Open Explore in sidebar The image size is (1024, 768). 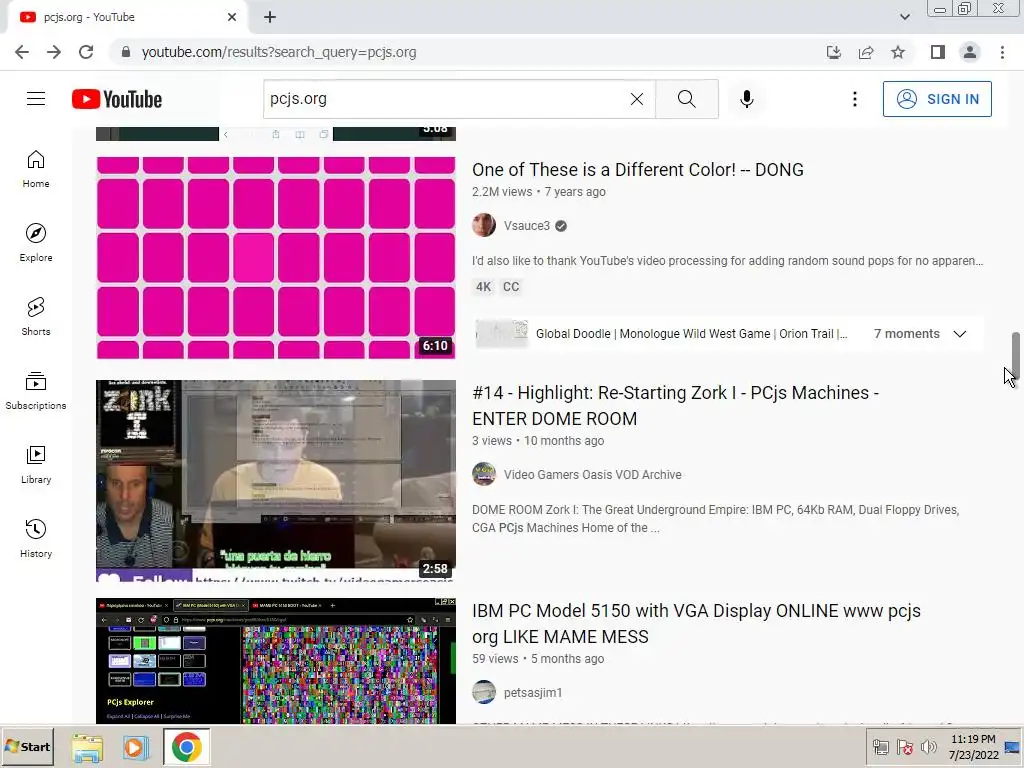coord(36,242)
